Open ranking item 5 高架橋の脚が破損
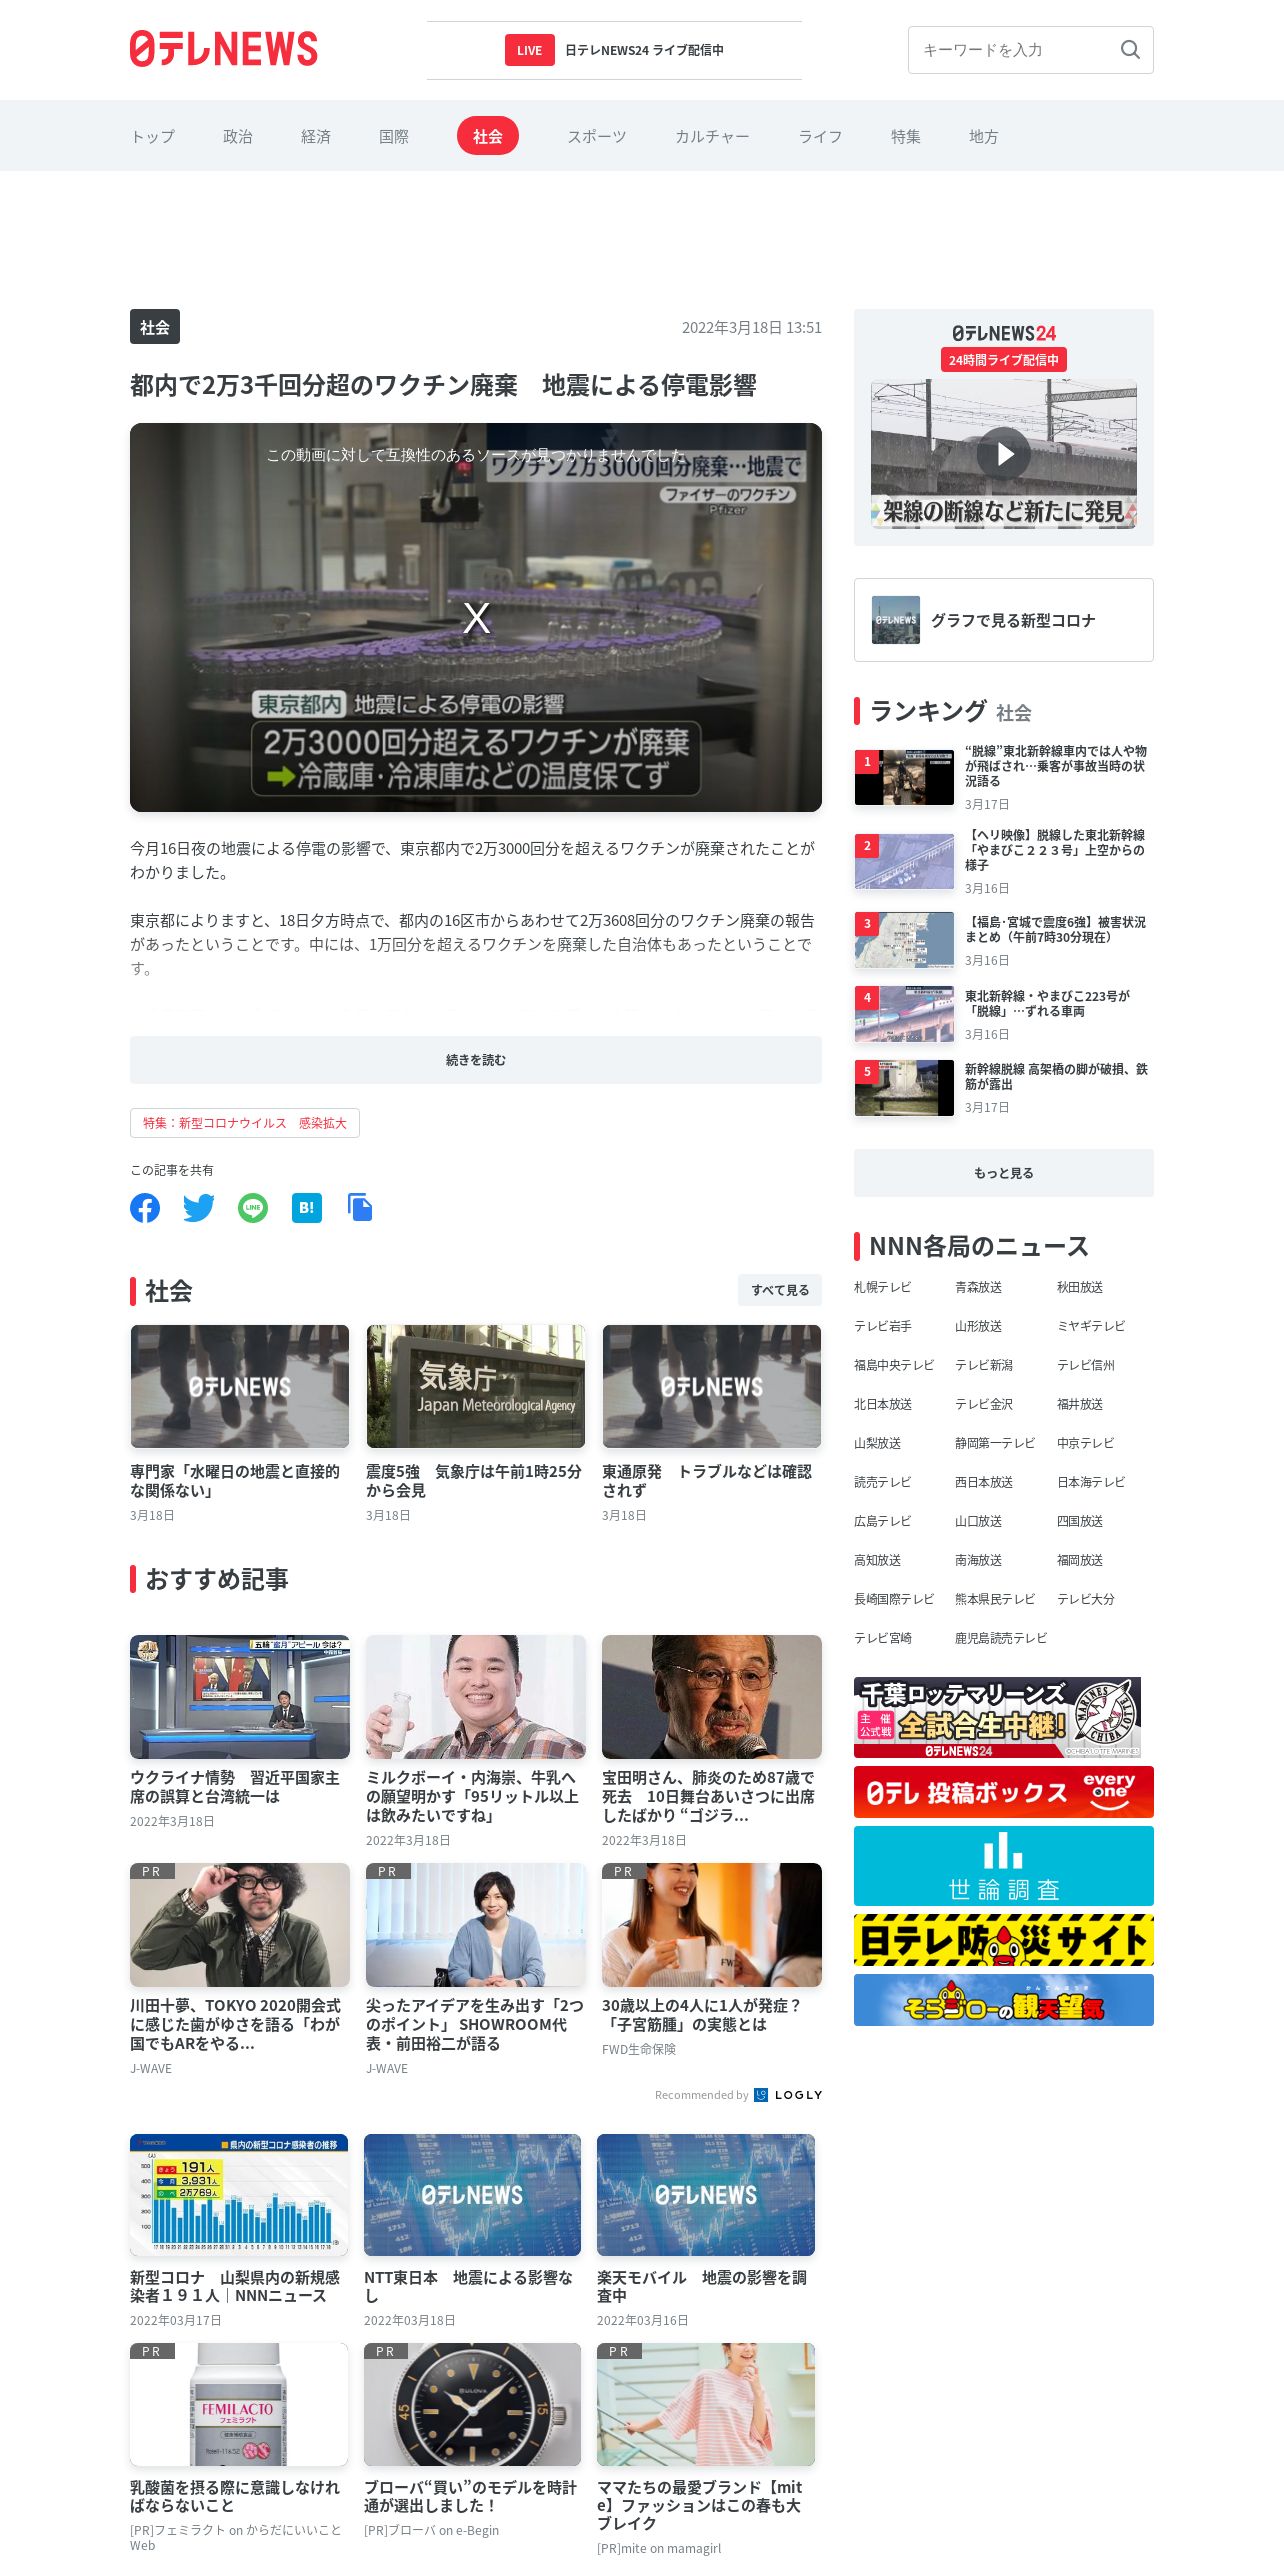Viewport: 1284px width, 2568px height. tap(1003, 1088)
